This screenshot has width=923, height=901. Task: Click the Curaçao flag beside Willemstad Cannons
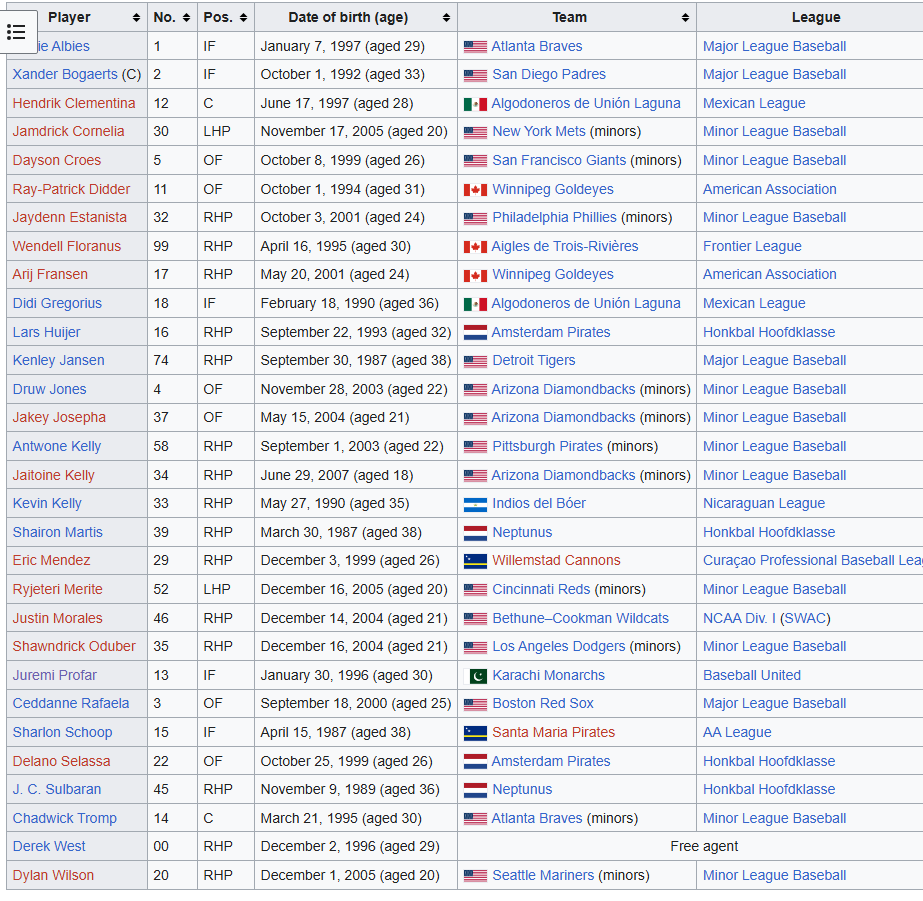[475, 561]
